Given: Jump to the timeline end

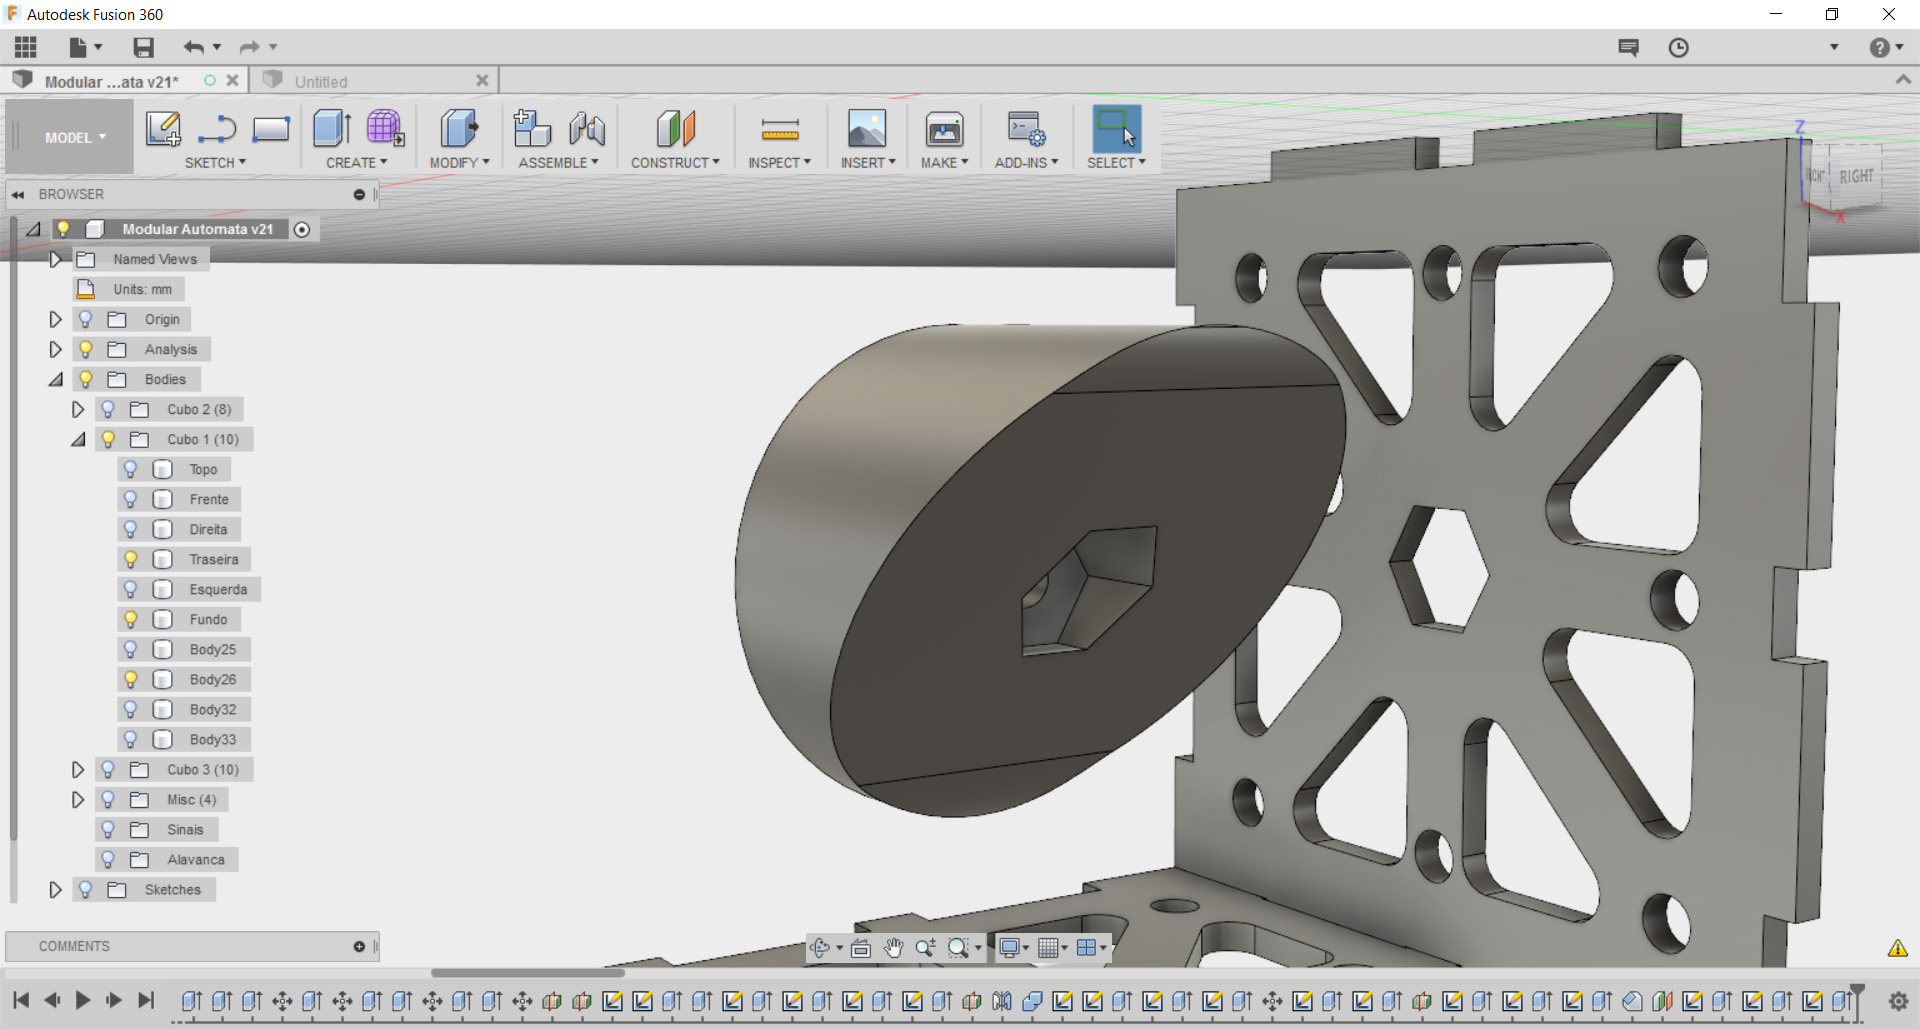Looking at the screenshot, I should [146, 1000].
